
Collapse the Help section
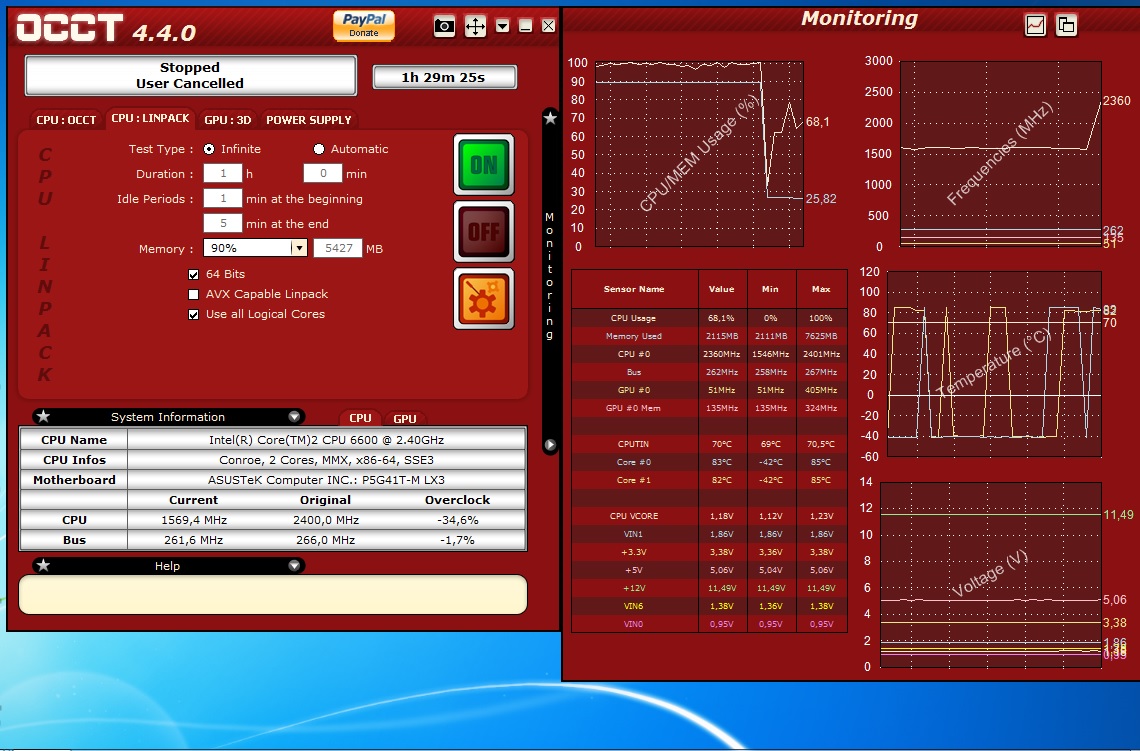click(x=294, y=566)
